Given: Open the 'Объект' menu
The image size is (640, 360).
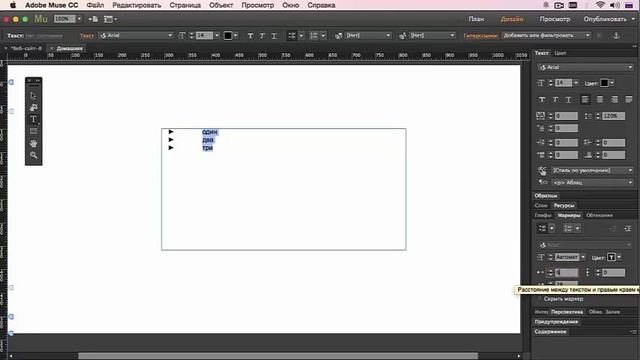Looking at the screenshot, I should coord(221,5).
